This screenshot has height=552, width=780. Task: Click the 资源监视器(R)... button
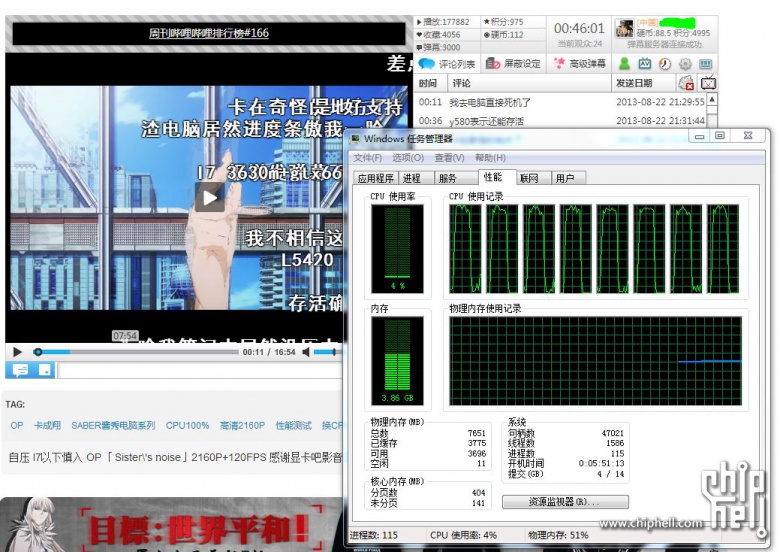(565, 502)
